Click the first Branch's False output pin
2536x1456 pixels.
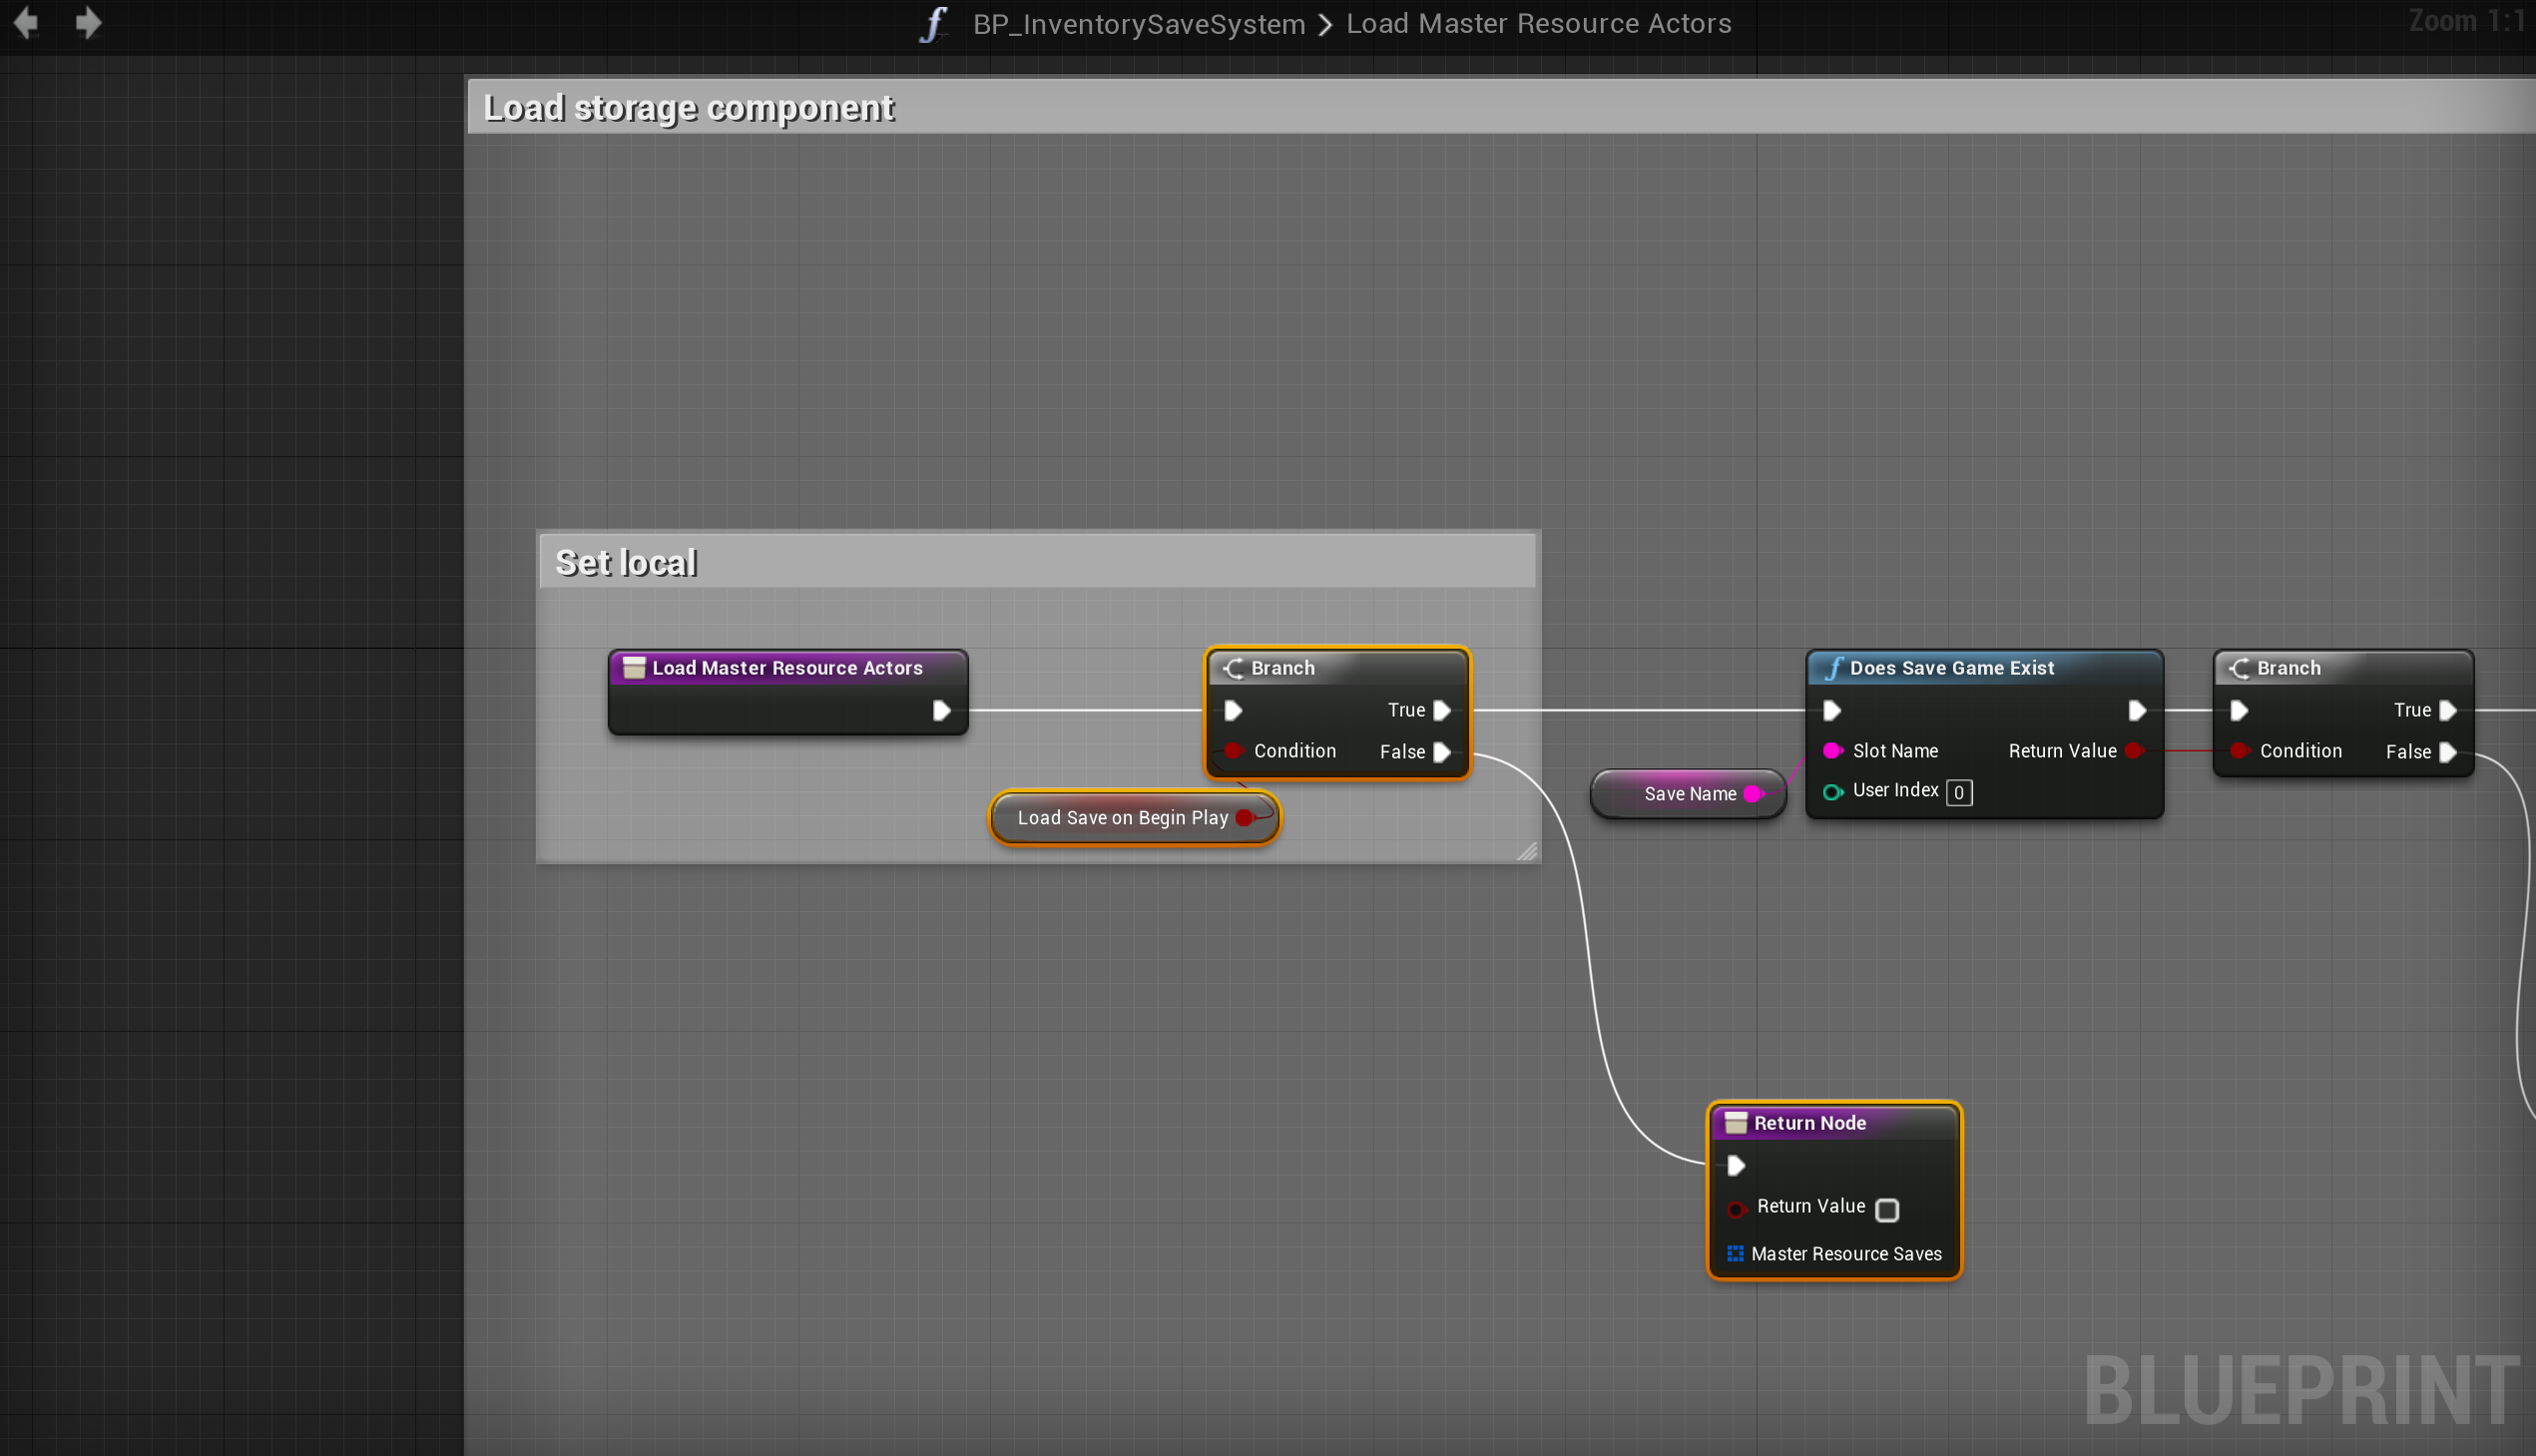click(1441, 752)
